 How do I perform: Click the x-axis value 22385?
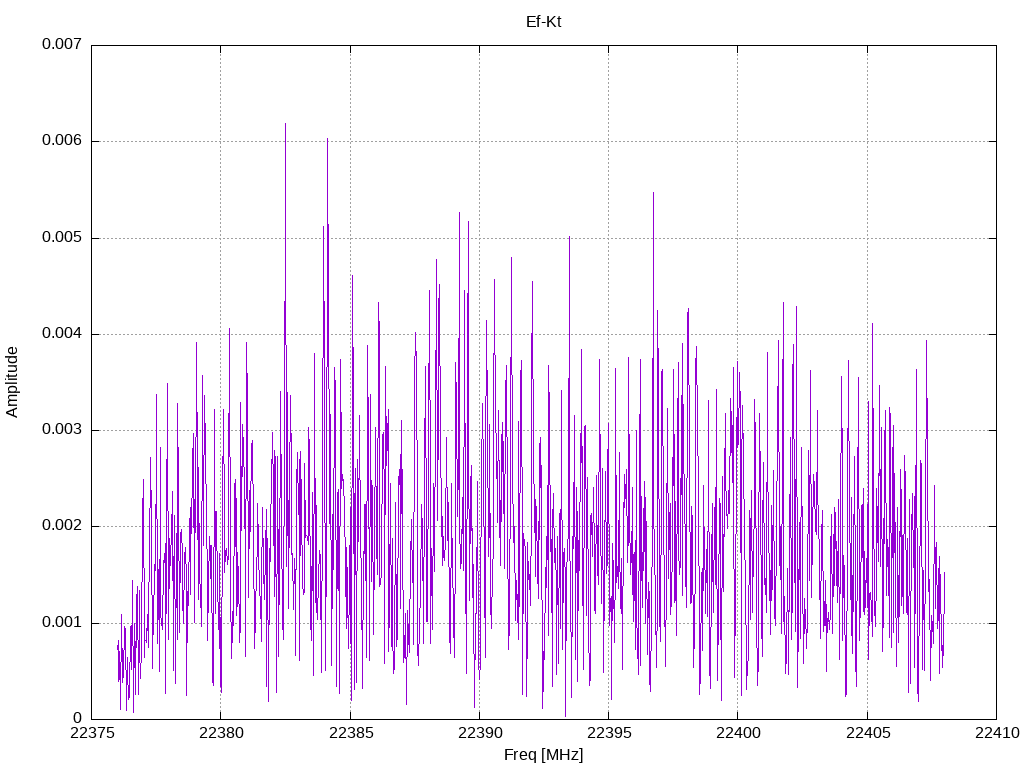coord(351,733)
